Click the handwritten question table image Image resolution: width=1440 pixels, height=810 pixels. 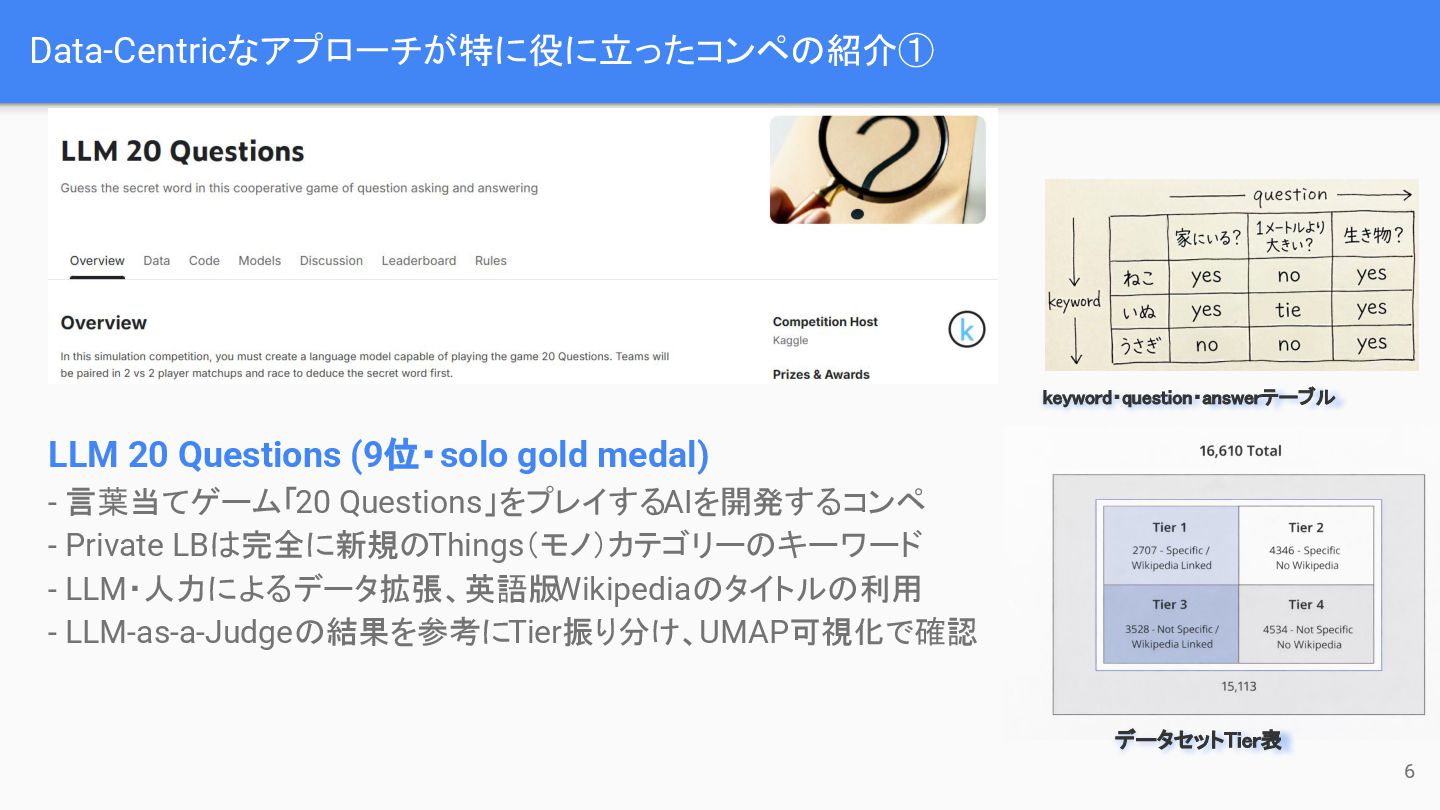coord(1232,275)
